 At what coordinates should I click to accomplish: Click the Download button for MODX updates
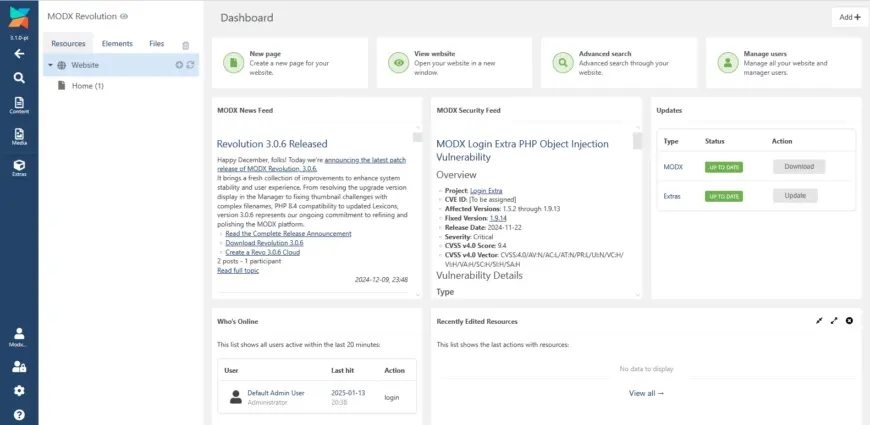(798, 167)
